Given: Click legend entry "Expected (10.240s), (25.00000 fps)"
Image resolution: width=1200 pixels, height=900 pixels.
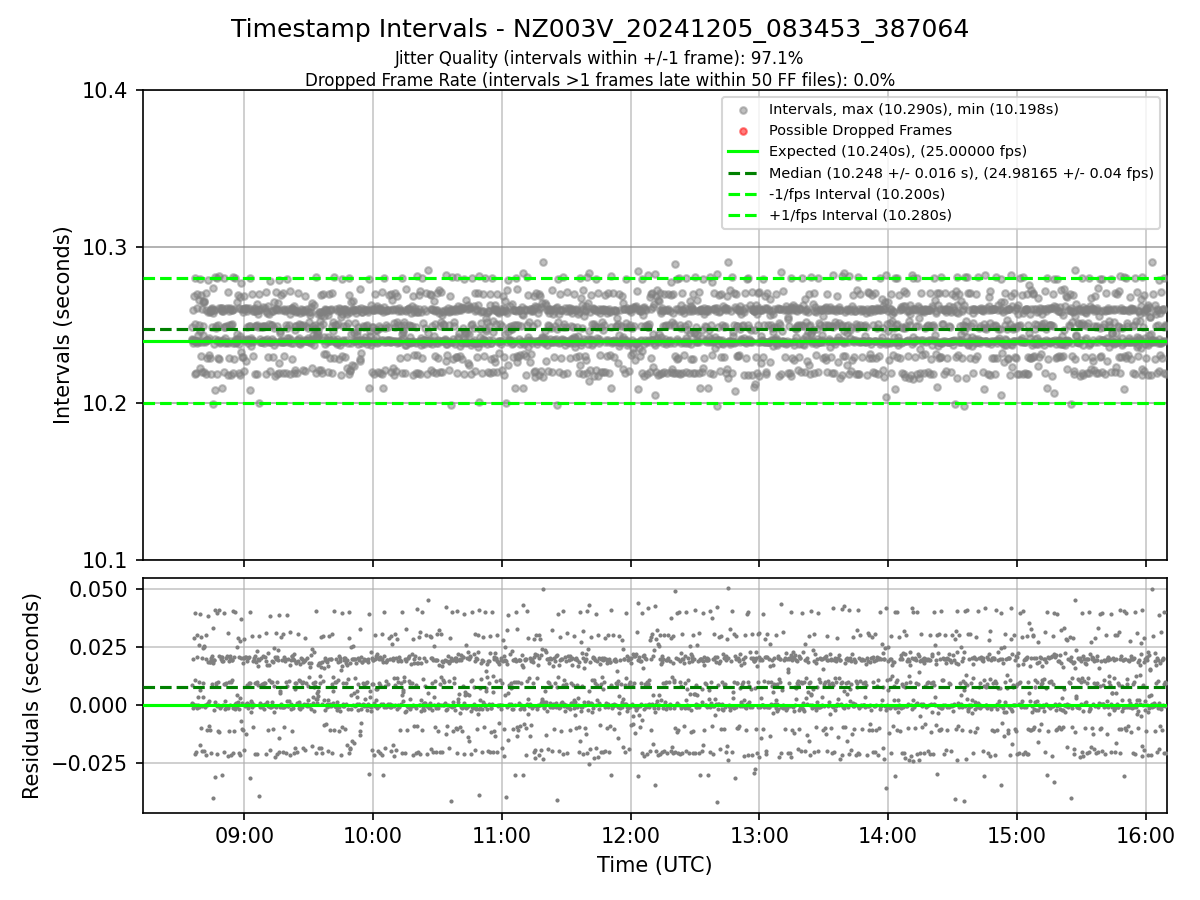Looking at the screenshot, I should pos(898,151).
